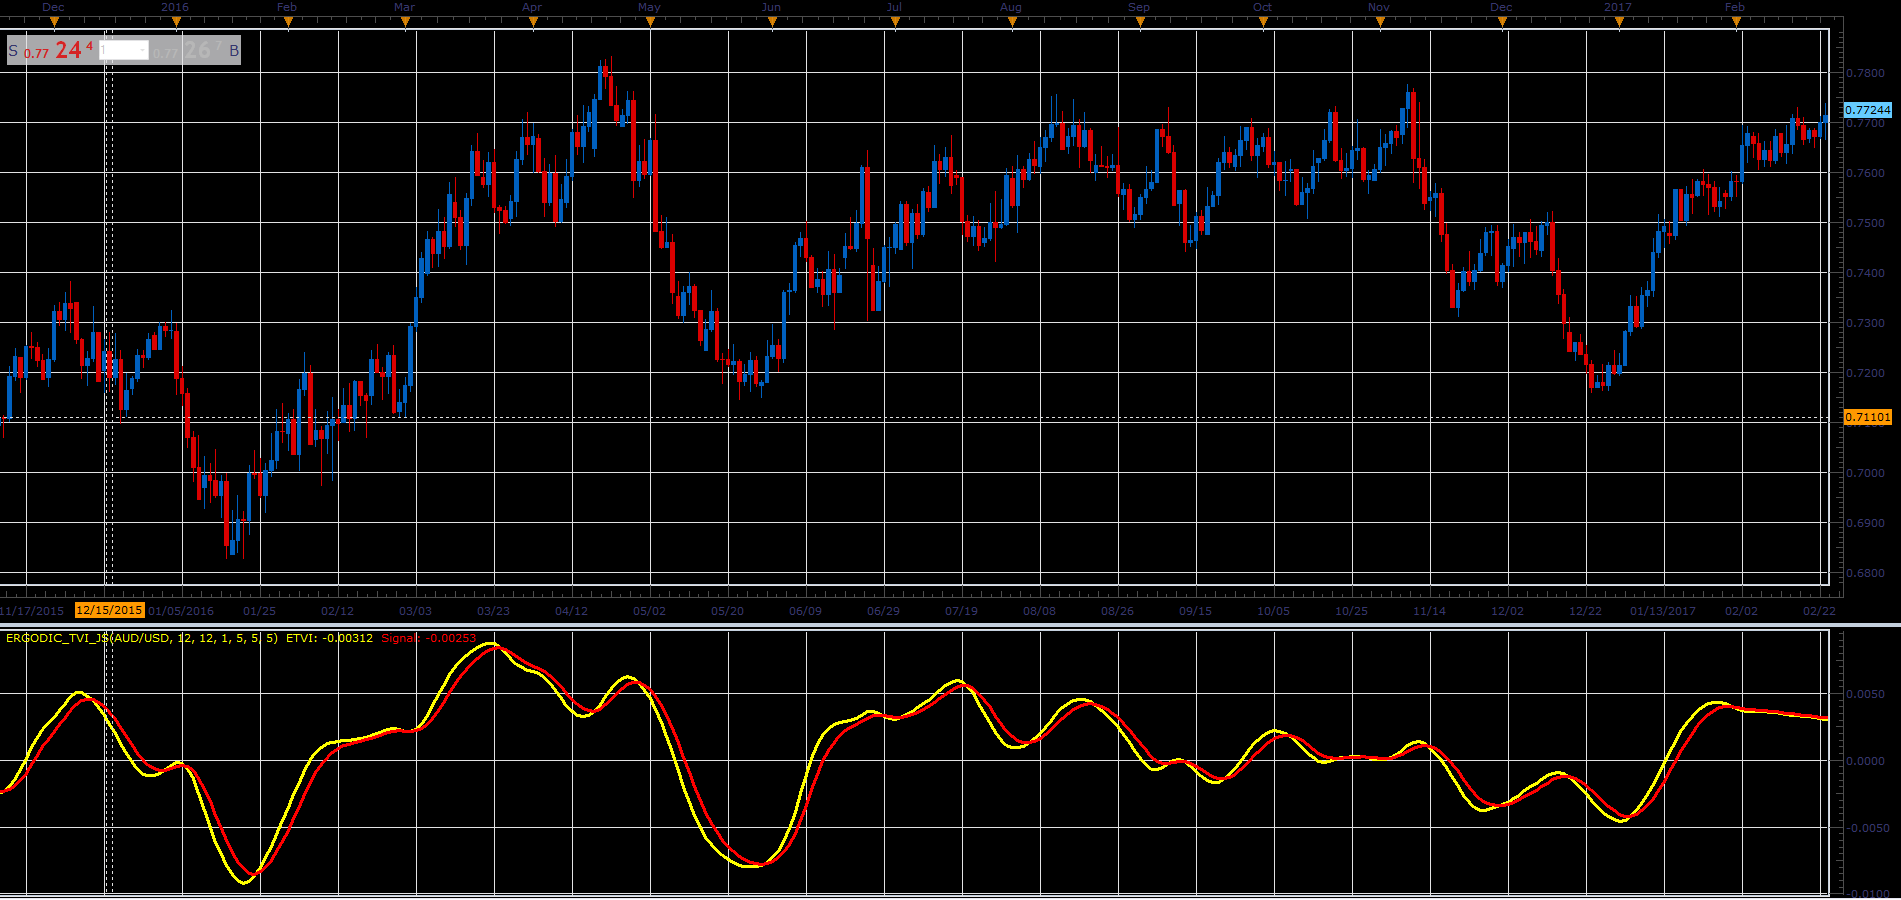Click the 0.6800 price axis label

pyautogui.click(x=1866, y=573)
